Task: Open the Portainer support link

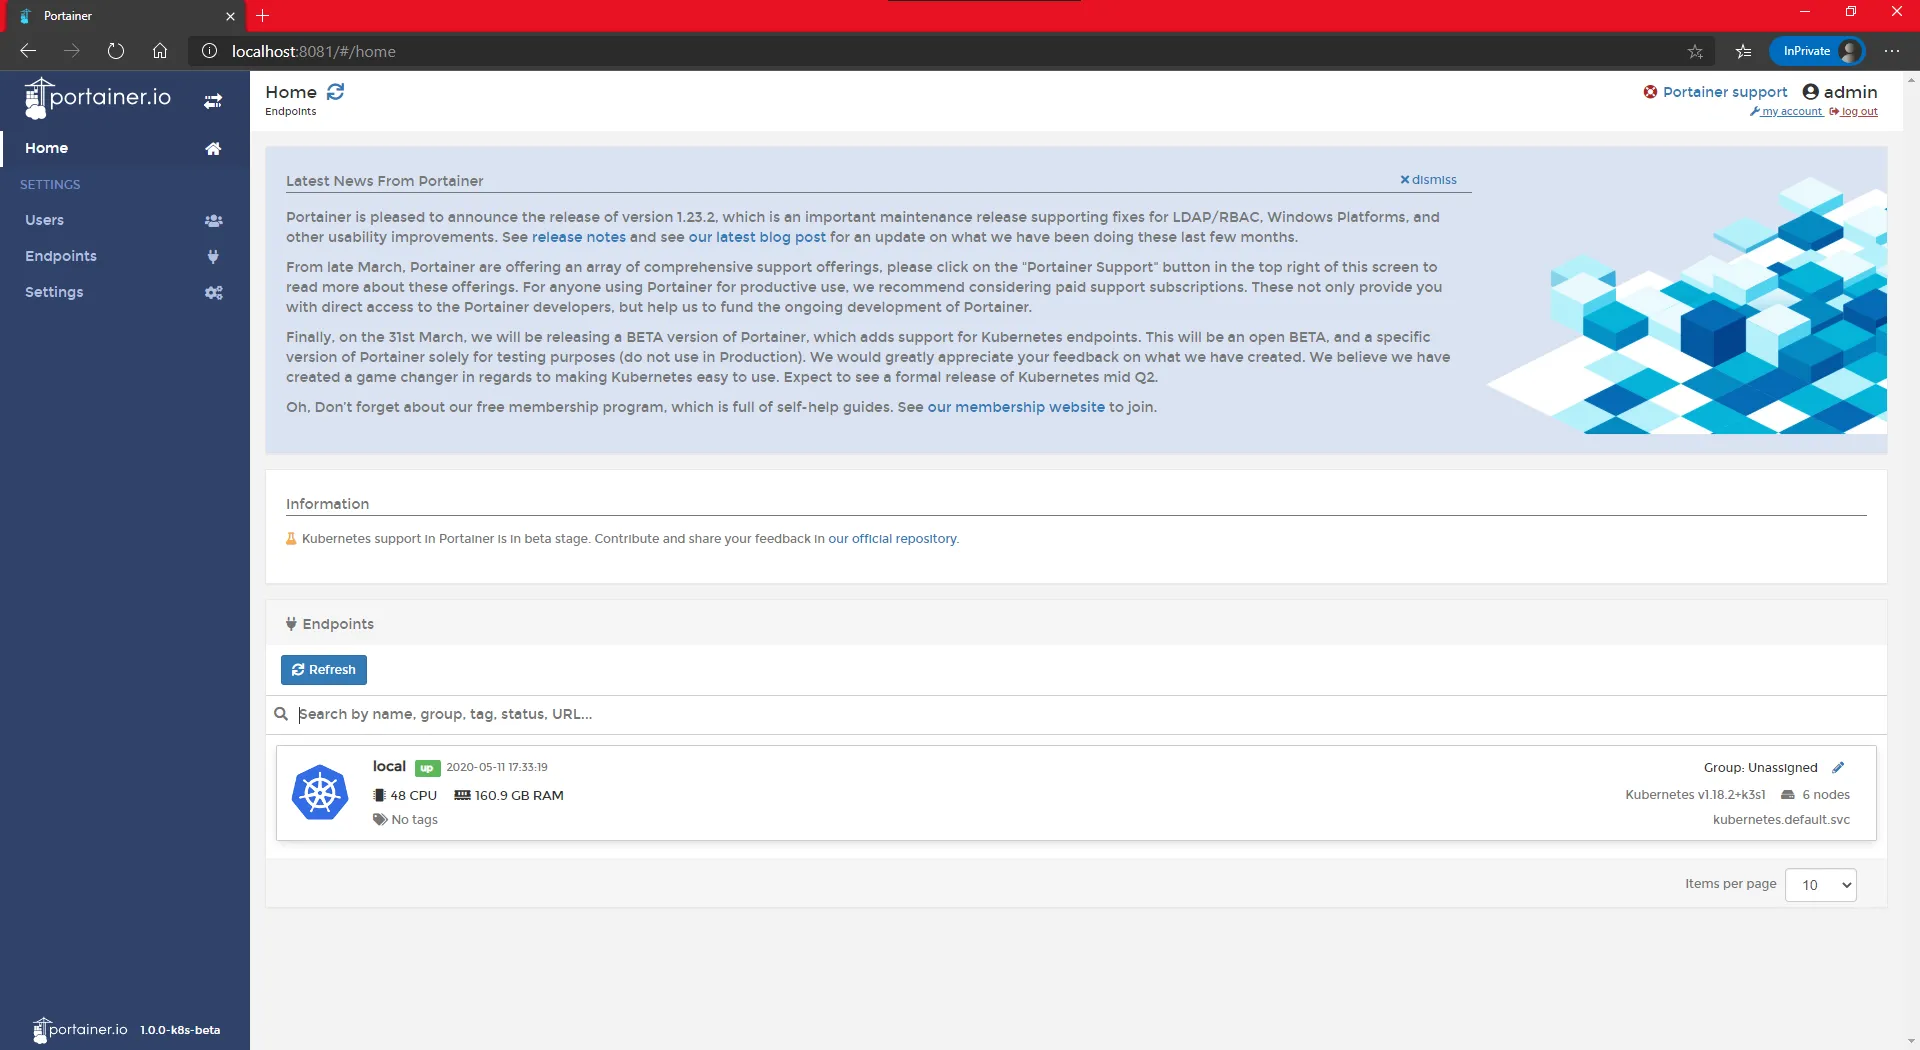Action: (x=1724, y=92)
